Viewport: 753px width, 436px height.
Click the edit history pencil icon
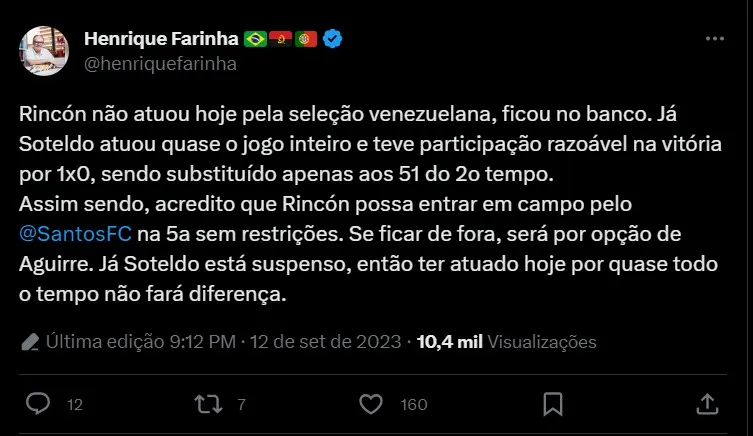(31, 342)
